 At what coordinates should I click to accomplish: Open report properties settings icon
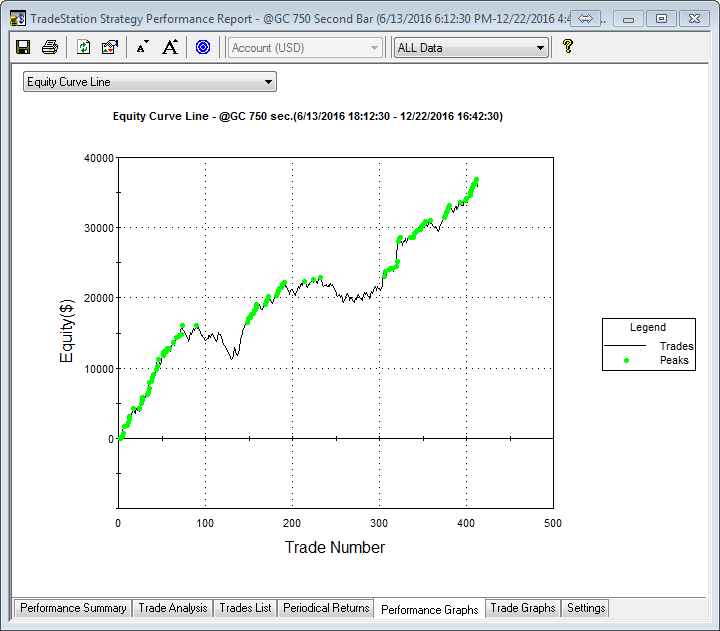coord(110,47)
